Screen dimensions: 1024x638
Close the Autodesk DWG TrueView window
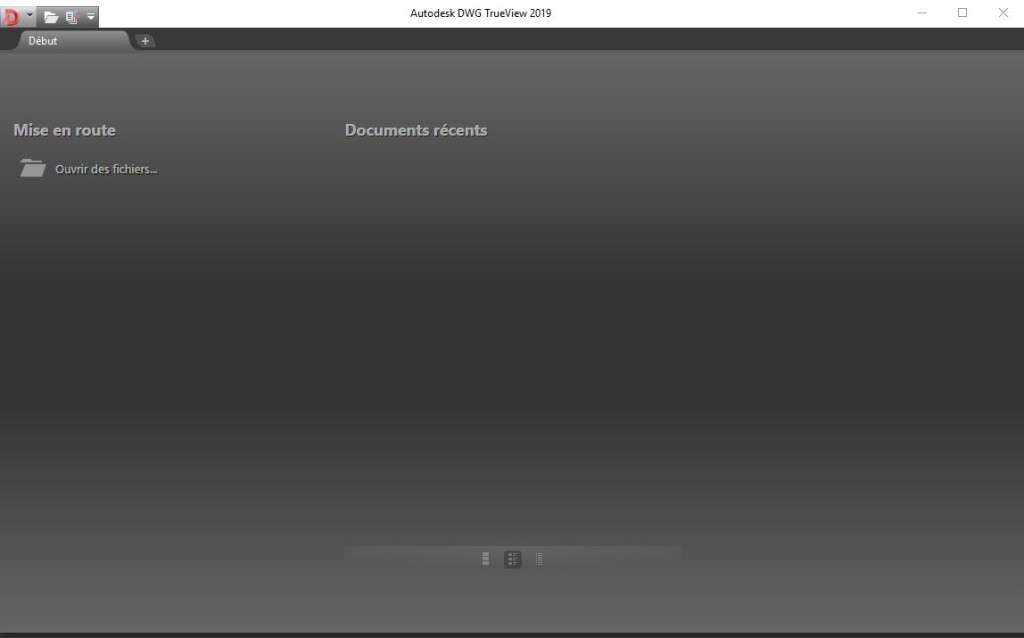(1003, 13)
